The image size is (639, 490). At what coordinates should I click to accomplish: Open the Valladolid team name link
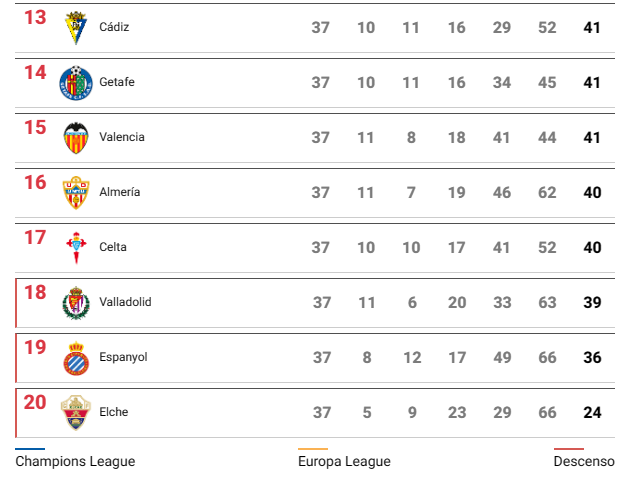pos(125,302)
